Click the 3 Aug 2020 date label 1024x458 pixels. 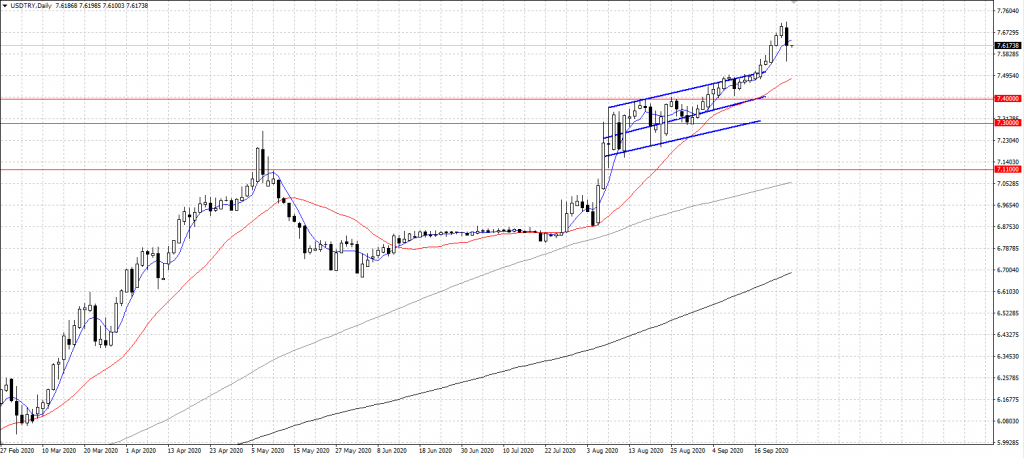click(x=602, y=451)
